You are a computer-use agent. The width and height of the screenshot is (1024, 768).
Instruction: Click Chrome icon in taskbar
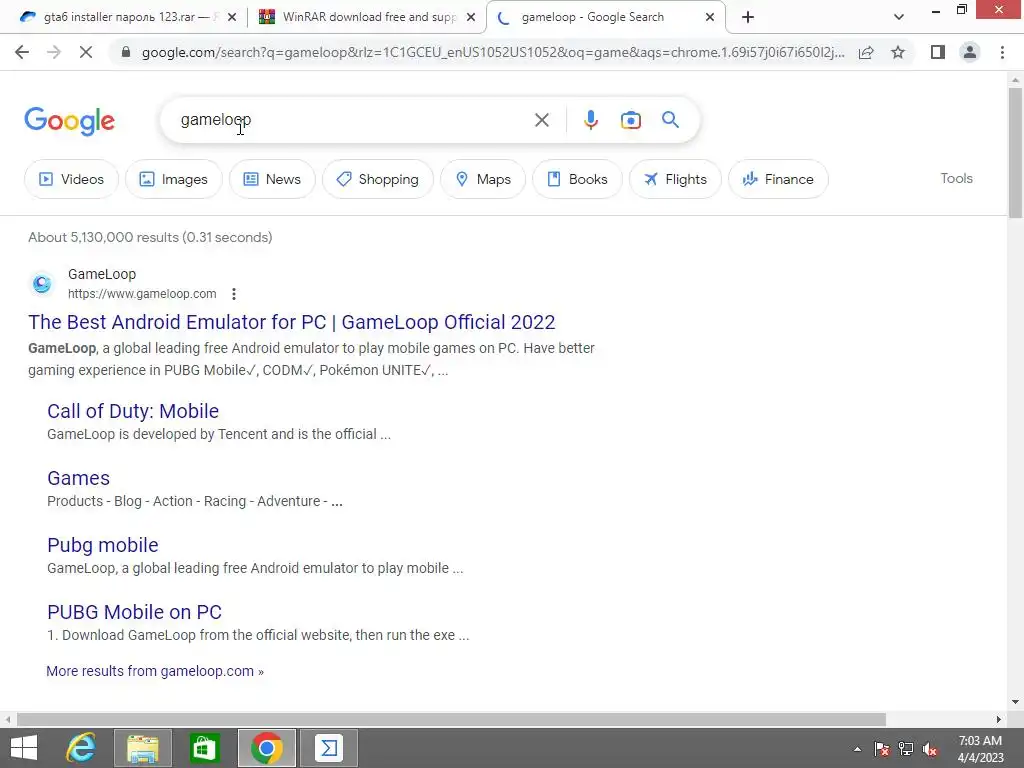[266, 748]
